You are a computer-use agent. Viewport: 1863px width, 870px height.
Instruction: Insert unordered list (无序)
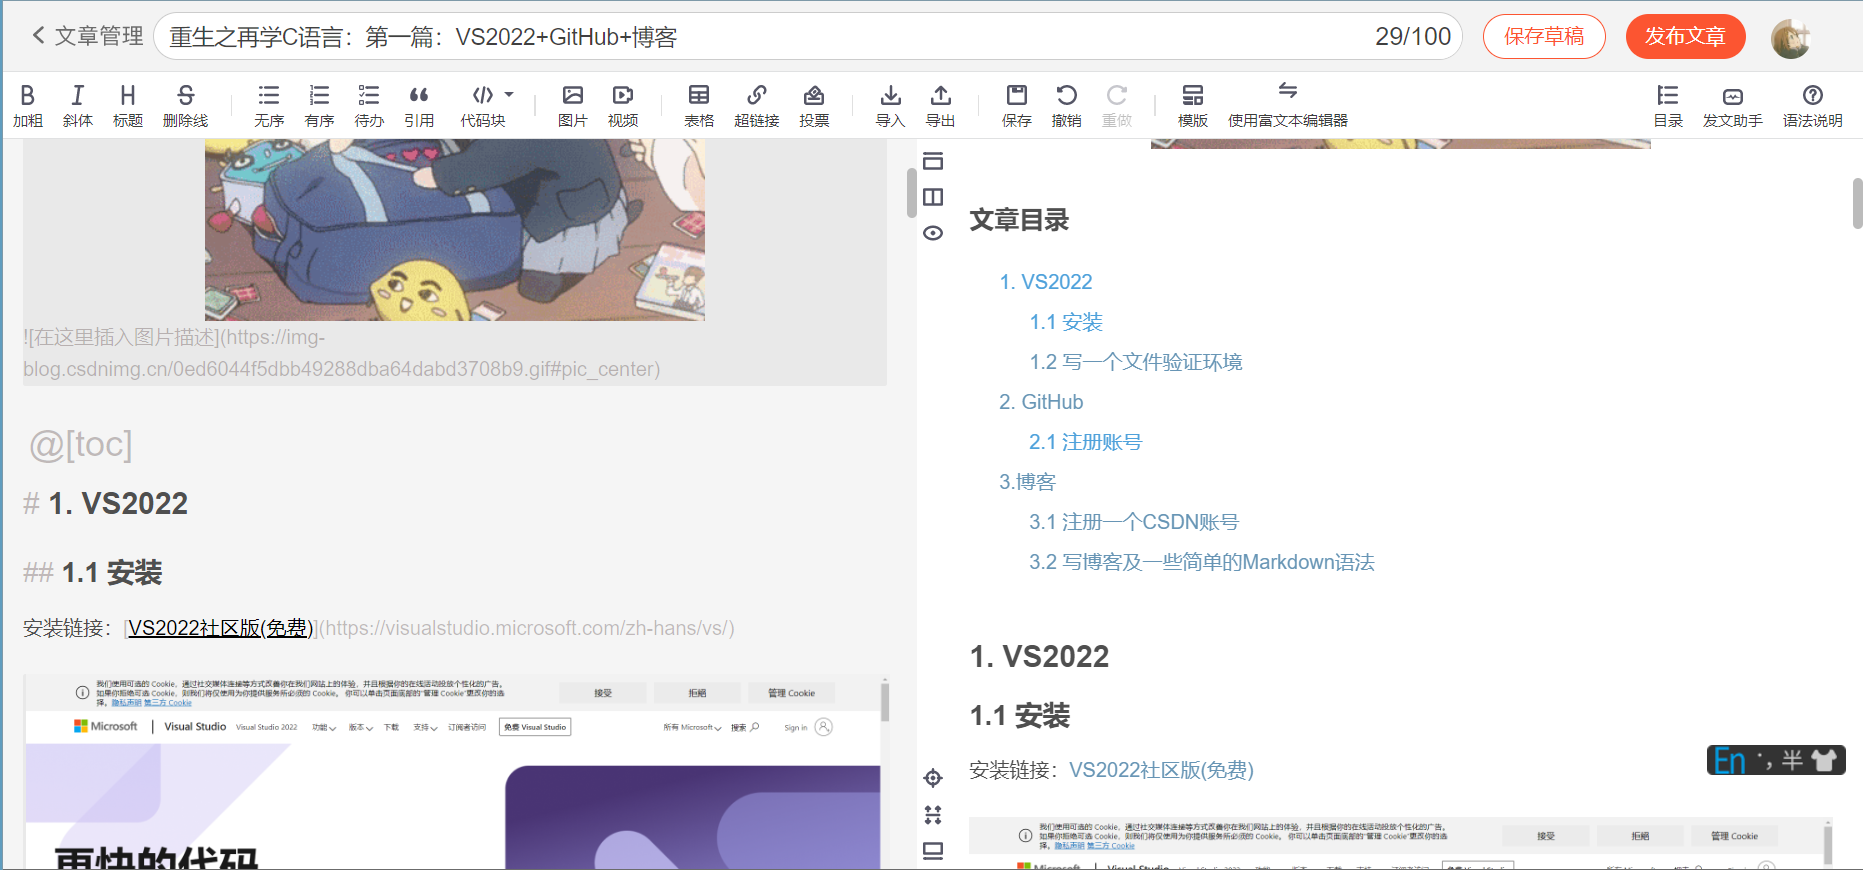(x=269, y=106)
